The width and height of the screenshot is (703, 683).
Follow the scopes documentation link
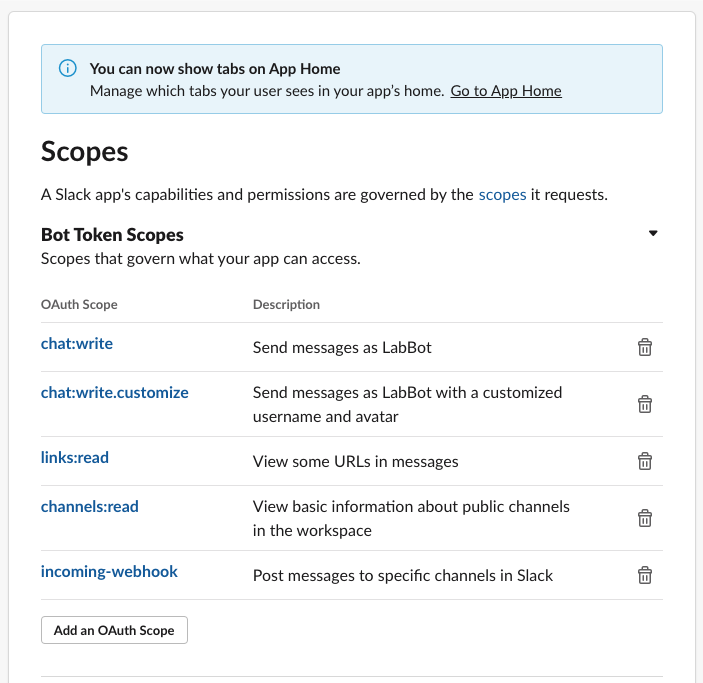pyautogui.click(x=502, y=195)
